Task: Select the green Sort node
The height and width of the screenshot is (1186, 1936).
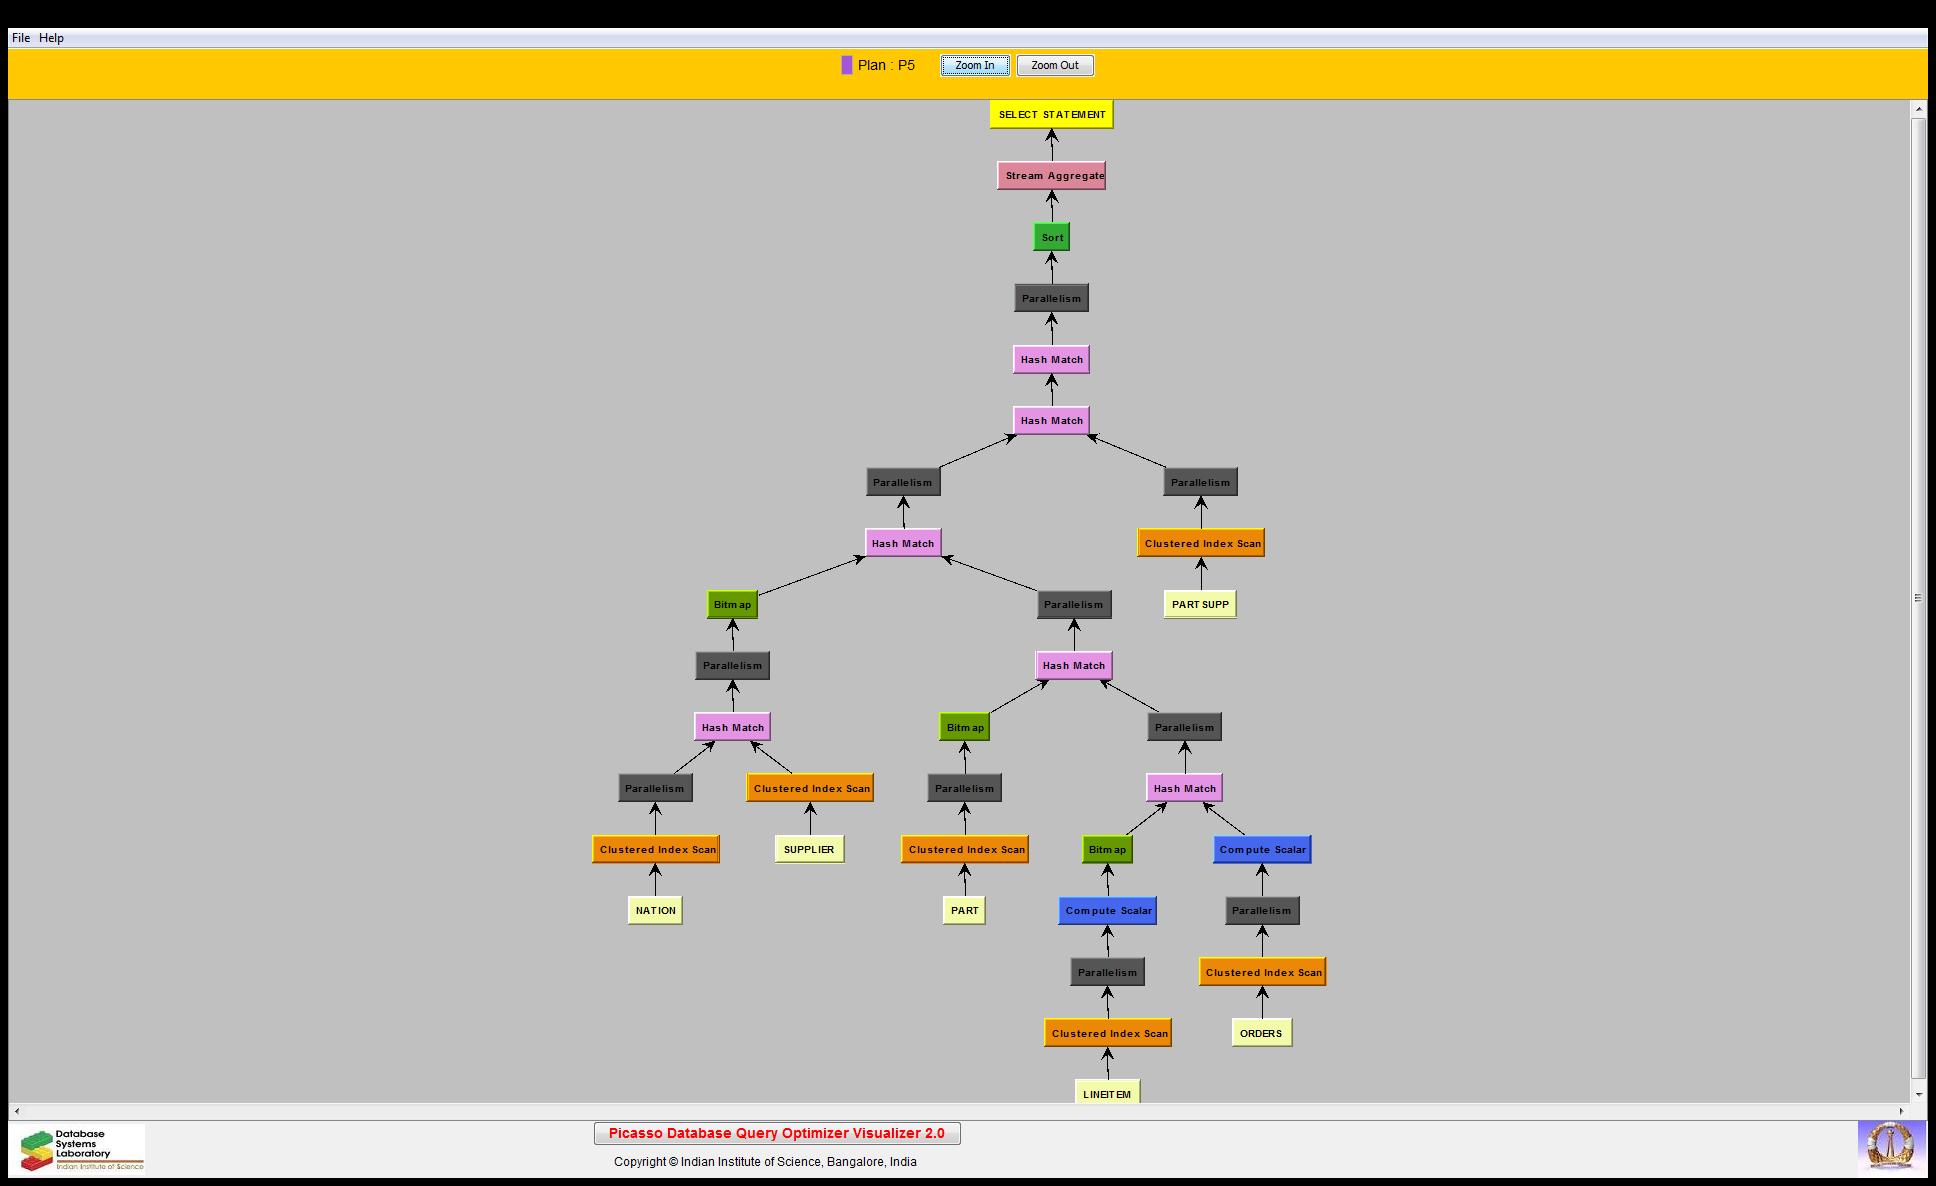Action: [1051, 237]
